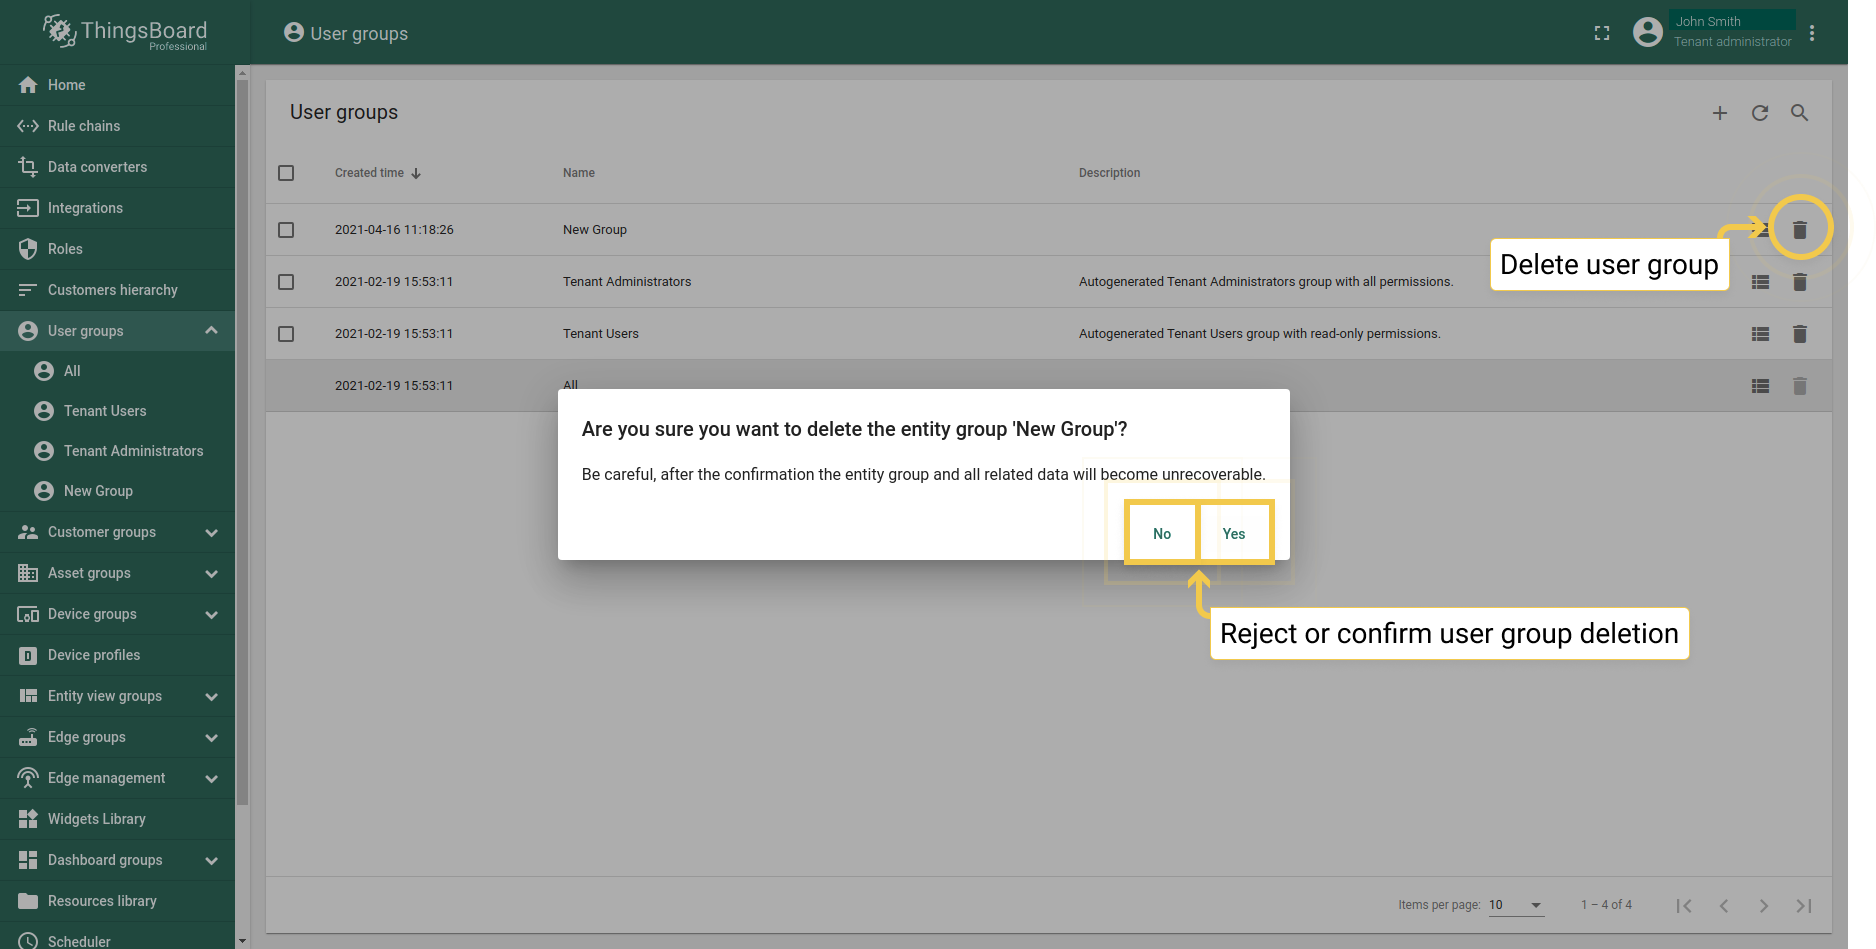Click the pagination text 1 – 4 of 4
Image resolution: width=1876 pixels, height=949 pixels.
pos(1606,905)
